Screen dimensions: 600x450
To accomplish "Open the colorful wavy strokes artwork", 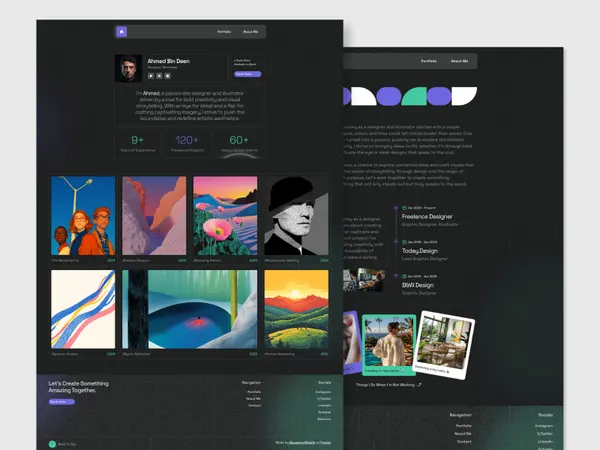I will coord(83,309).
